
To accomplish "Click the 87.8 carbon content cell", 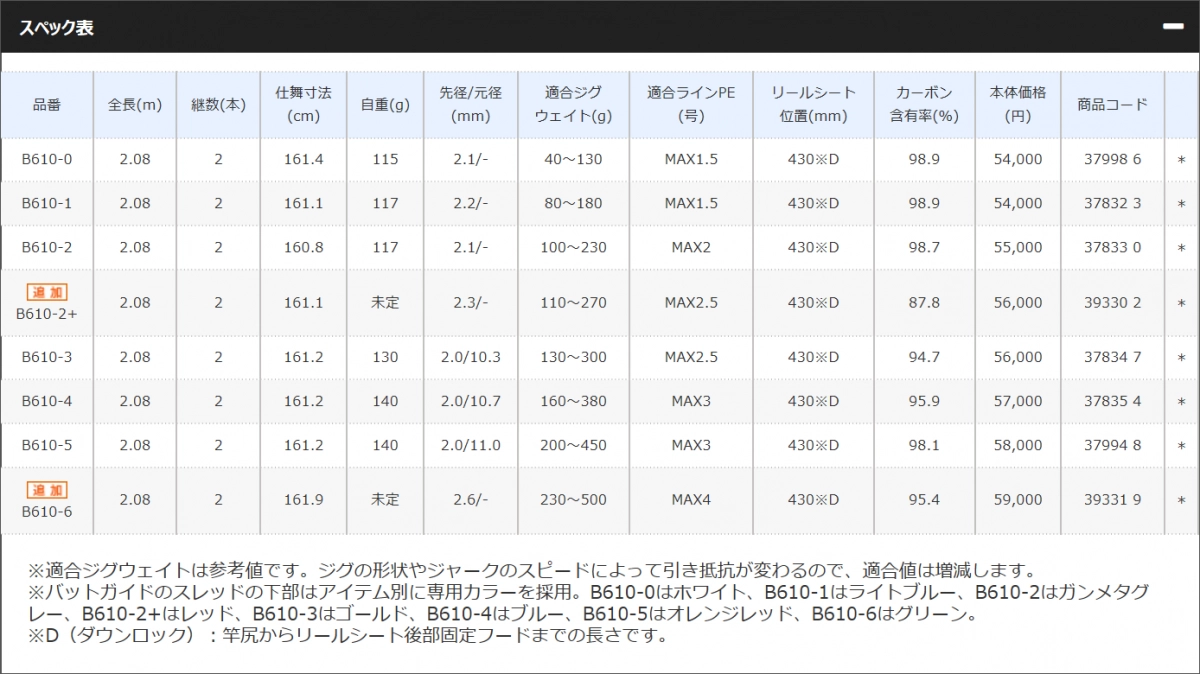I will pyautogui.click(x=924, y=302).
